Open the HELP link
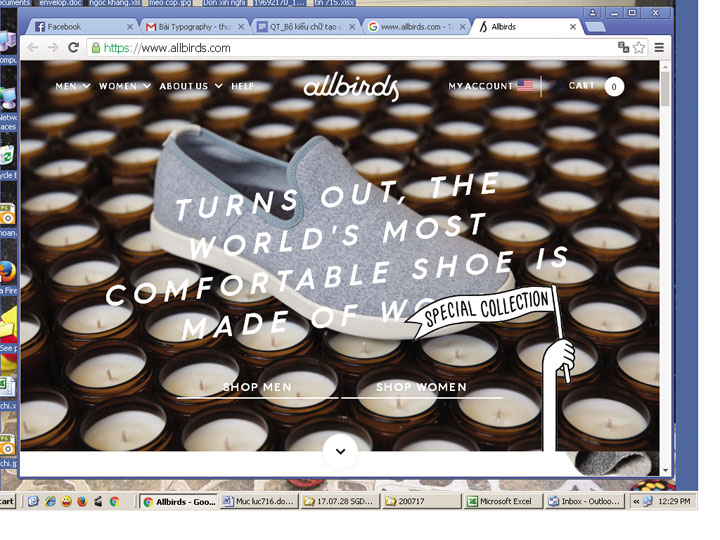 [x=243, y=87]
